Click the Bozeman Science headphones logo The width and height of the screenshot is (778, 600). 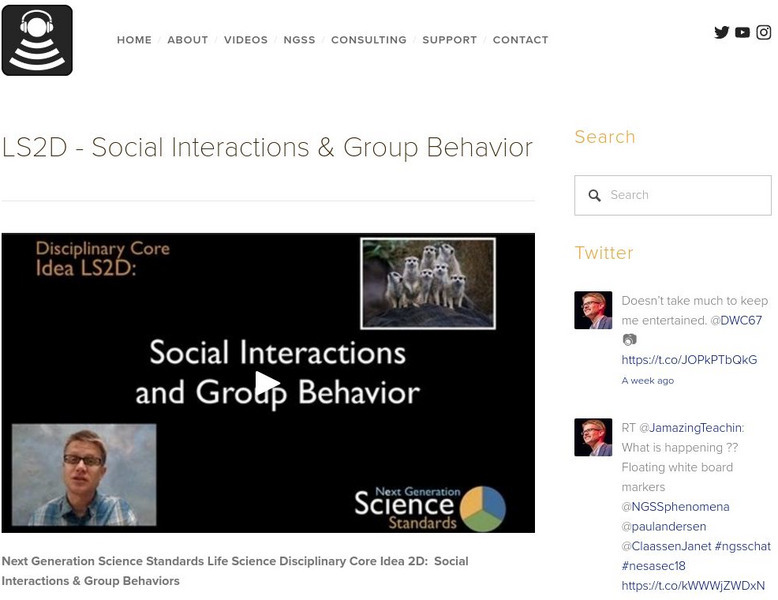37,40
